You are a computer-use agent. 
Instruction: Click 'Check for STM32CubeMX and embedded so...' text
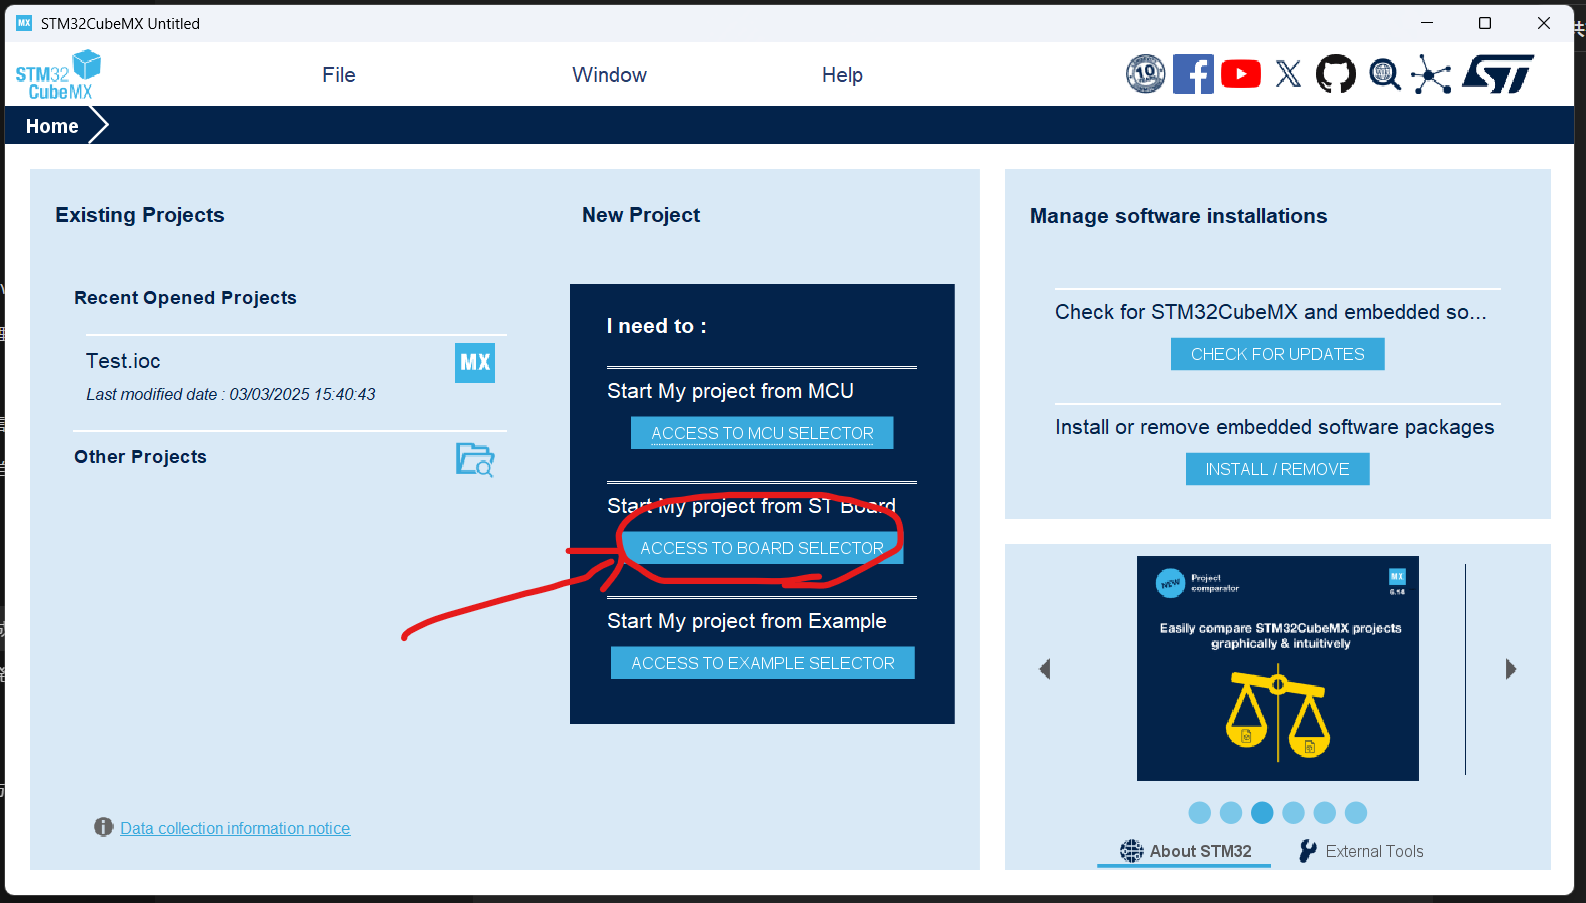1271,312
